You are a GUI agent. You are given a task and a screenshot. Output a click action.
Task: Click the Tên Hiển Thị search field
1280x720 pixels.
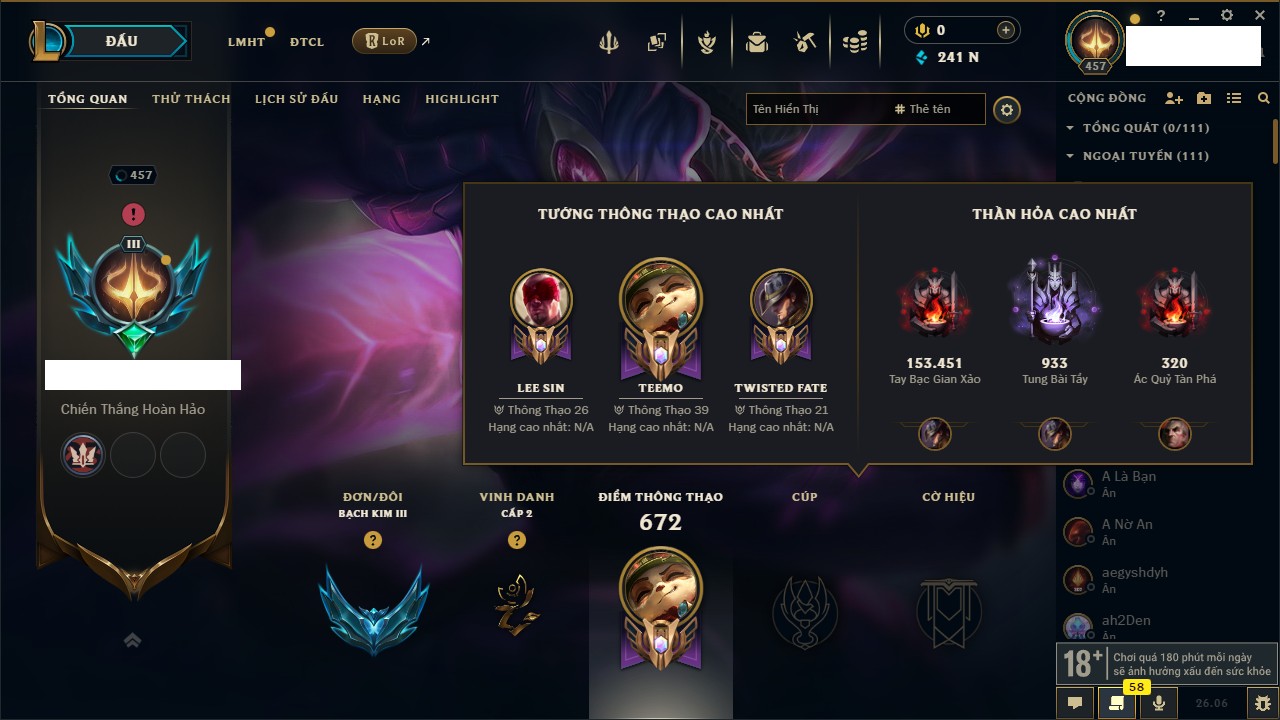tap(815, 109)
